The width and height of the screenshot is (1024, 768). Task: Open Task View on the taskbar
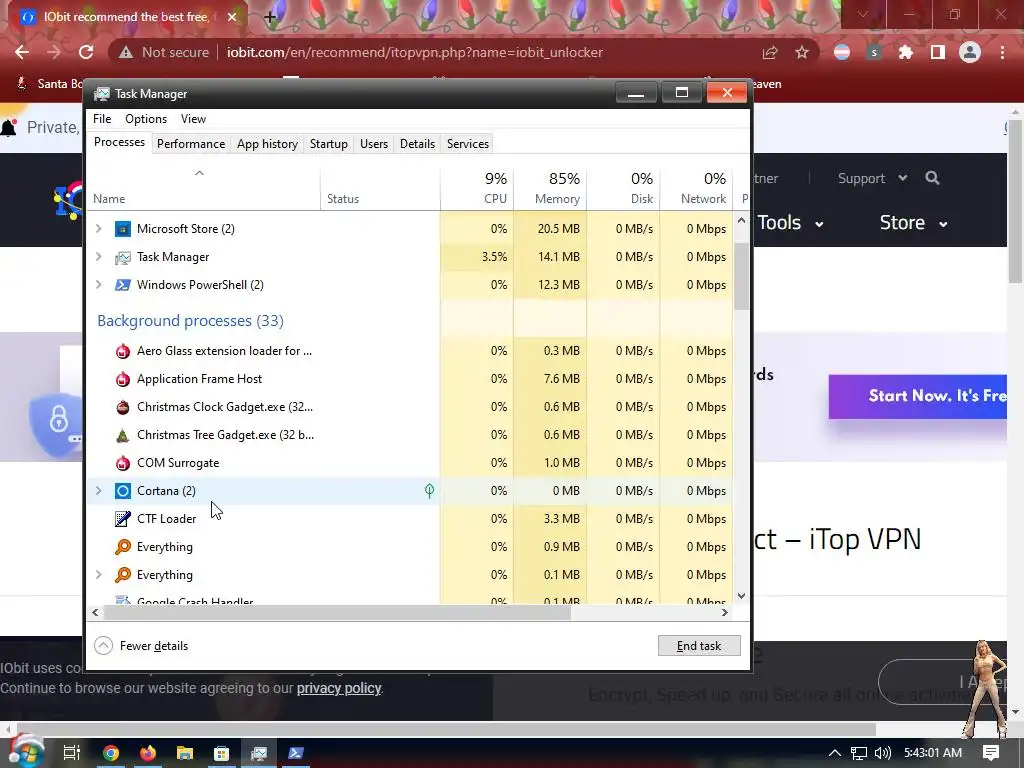(x=72, y=753)
